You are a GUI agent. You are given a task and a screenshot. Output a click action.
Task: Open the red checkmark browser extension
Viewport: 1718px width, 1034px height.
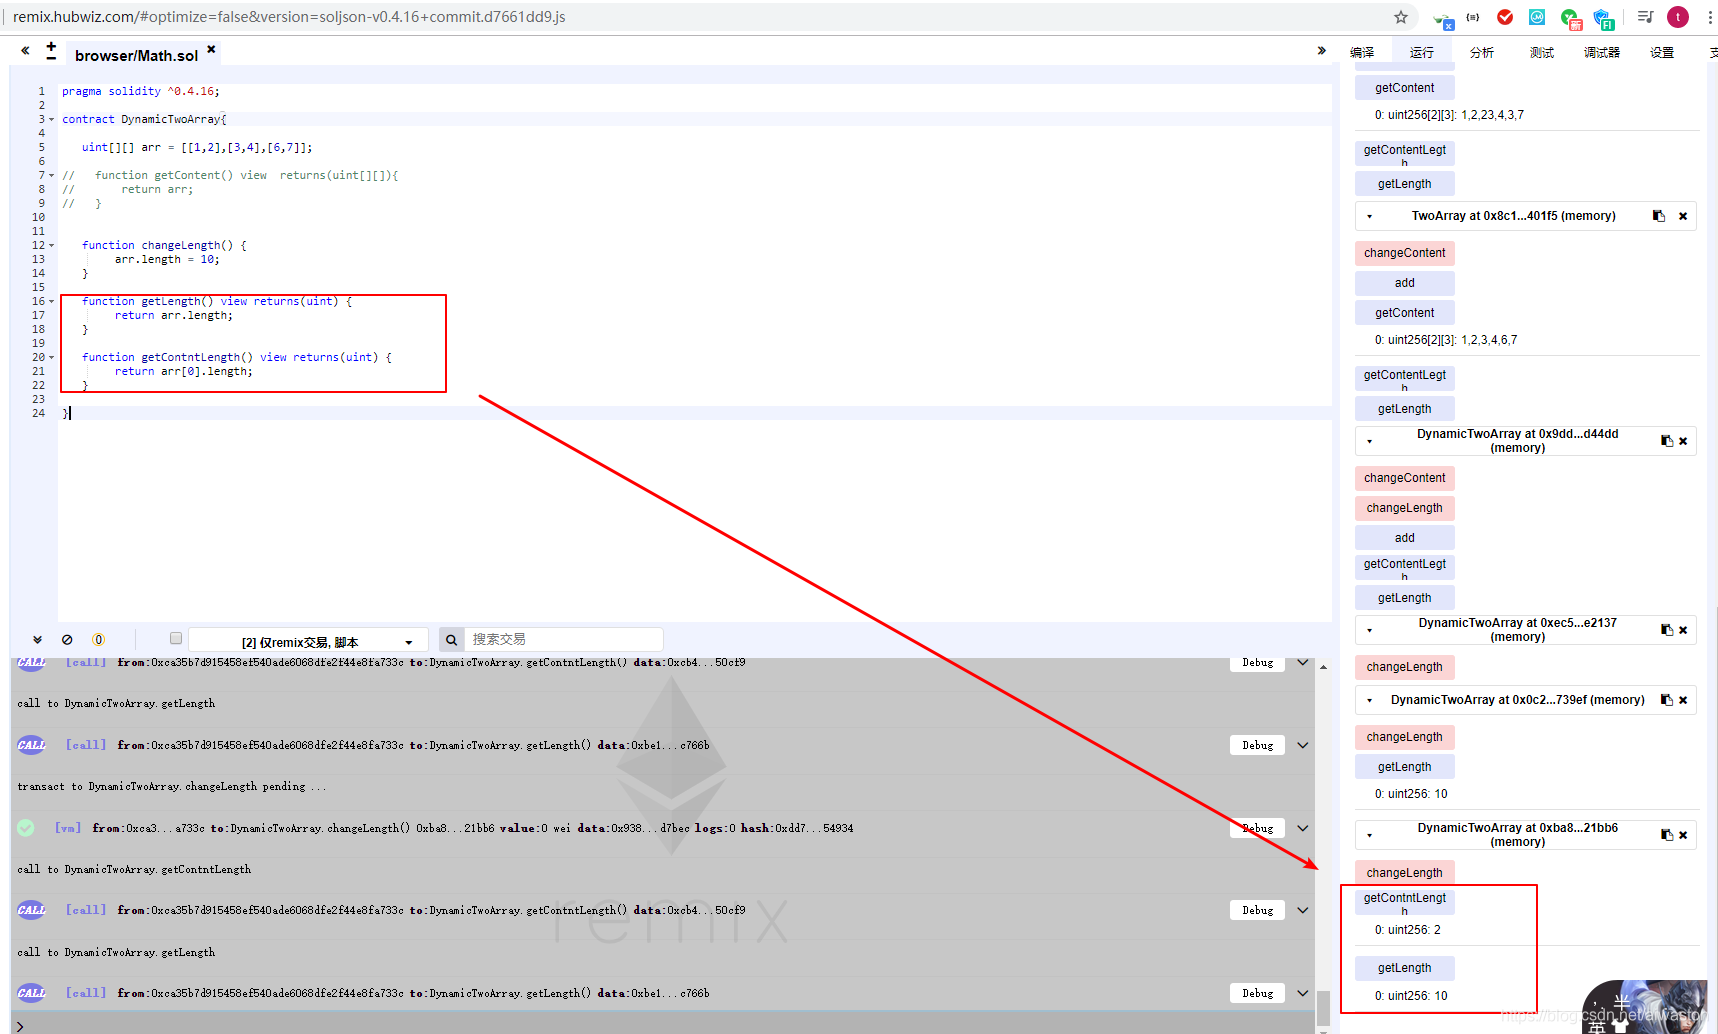1505,17
